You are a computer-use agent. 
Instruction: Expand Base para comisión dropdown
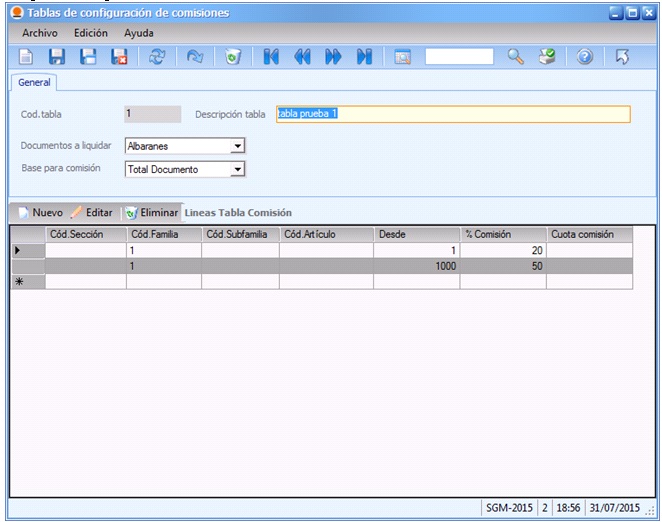237,170
